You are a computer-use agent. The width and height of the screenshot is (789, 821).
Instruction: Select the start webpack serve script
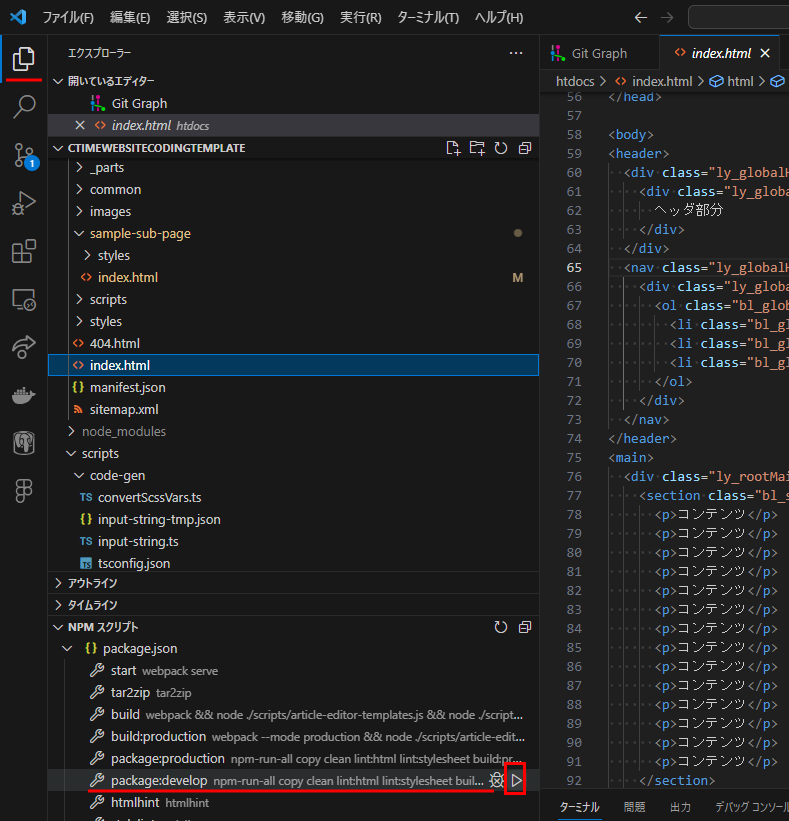pyautogui.click(x=293, y=671)
